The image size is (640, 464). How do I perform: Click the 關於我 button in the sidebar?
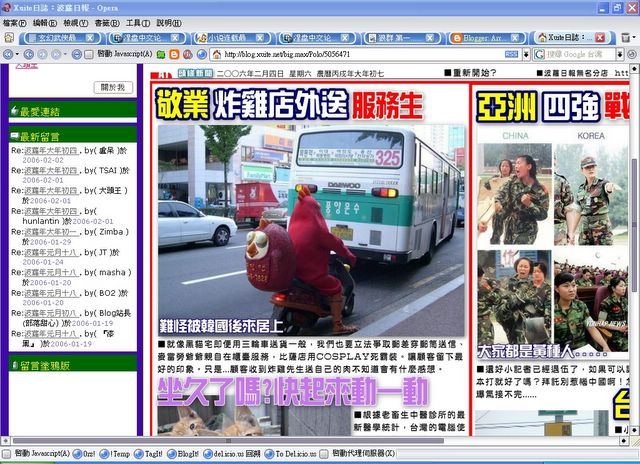[x=113, y=87]
